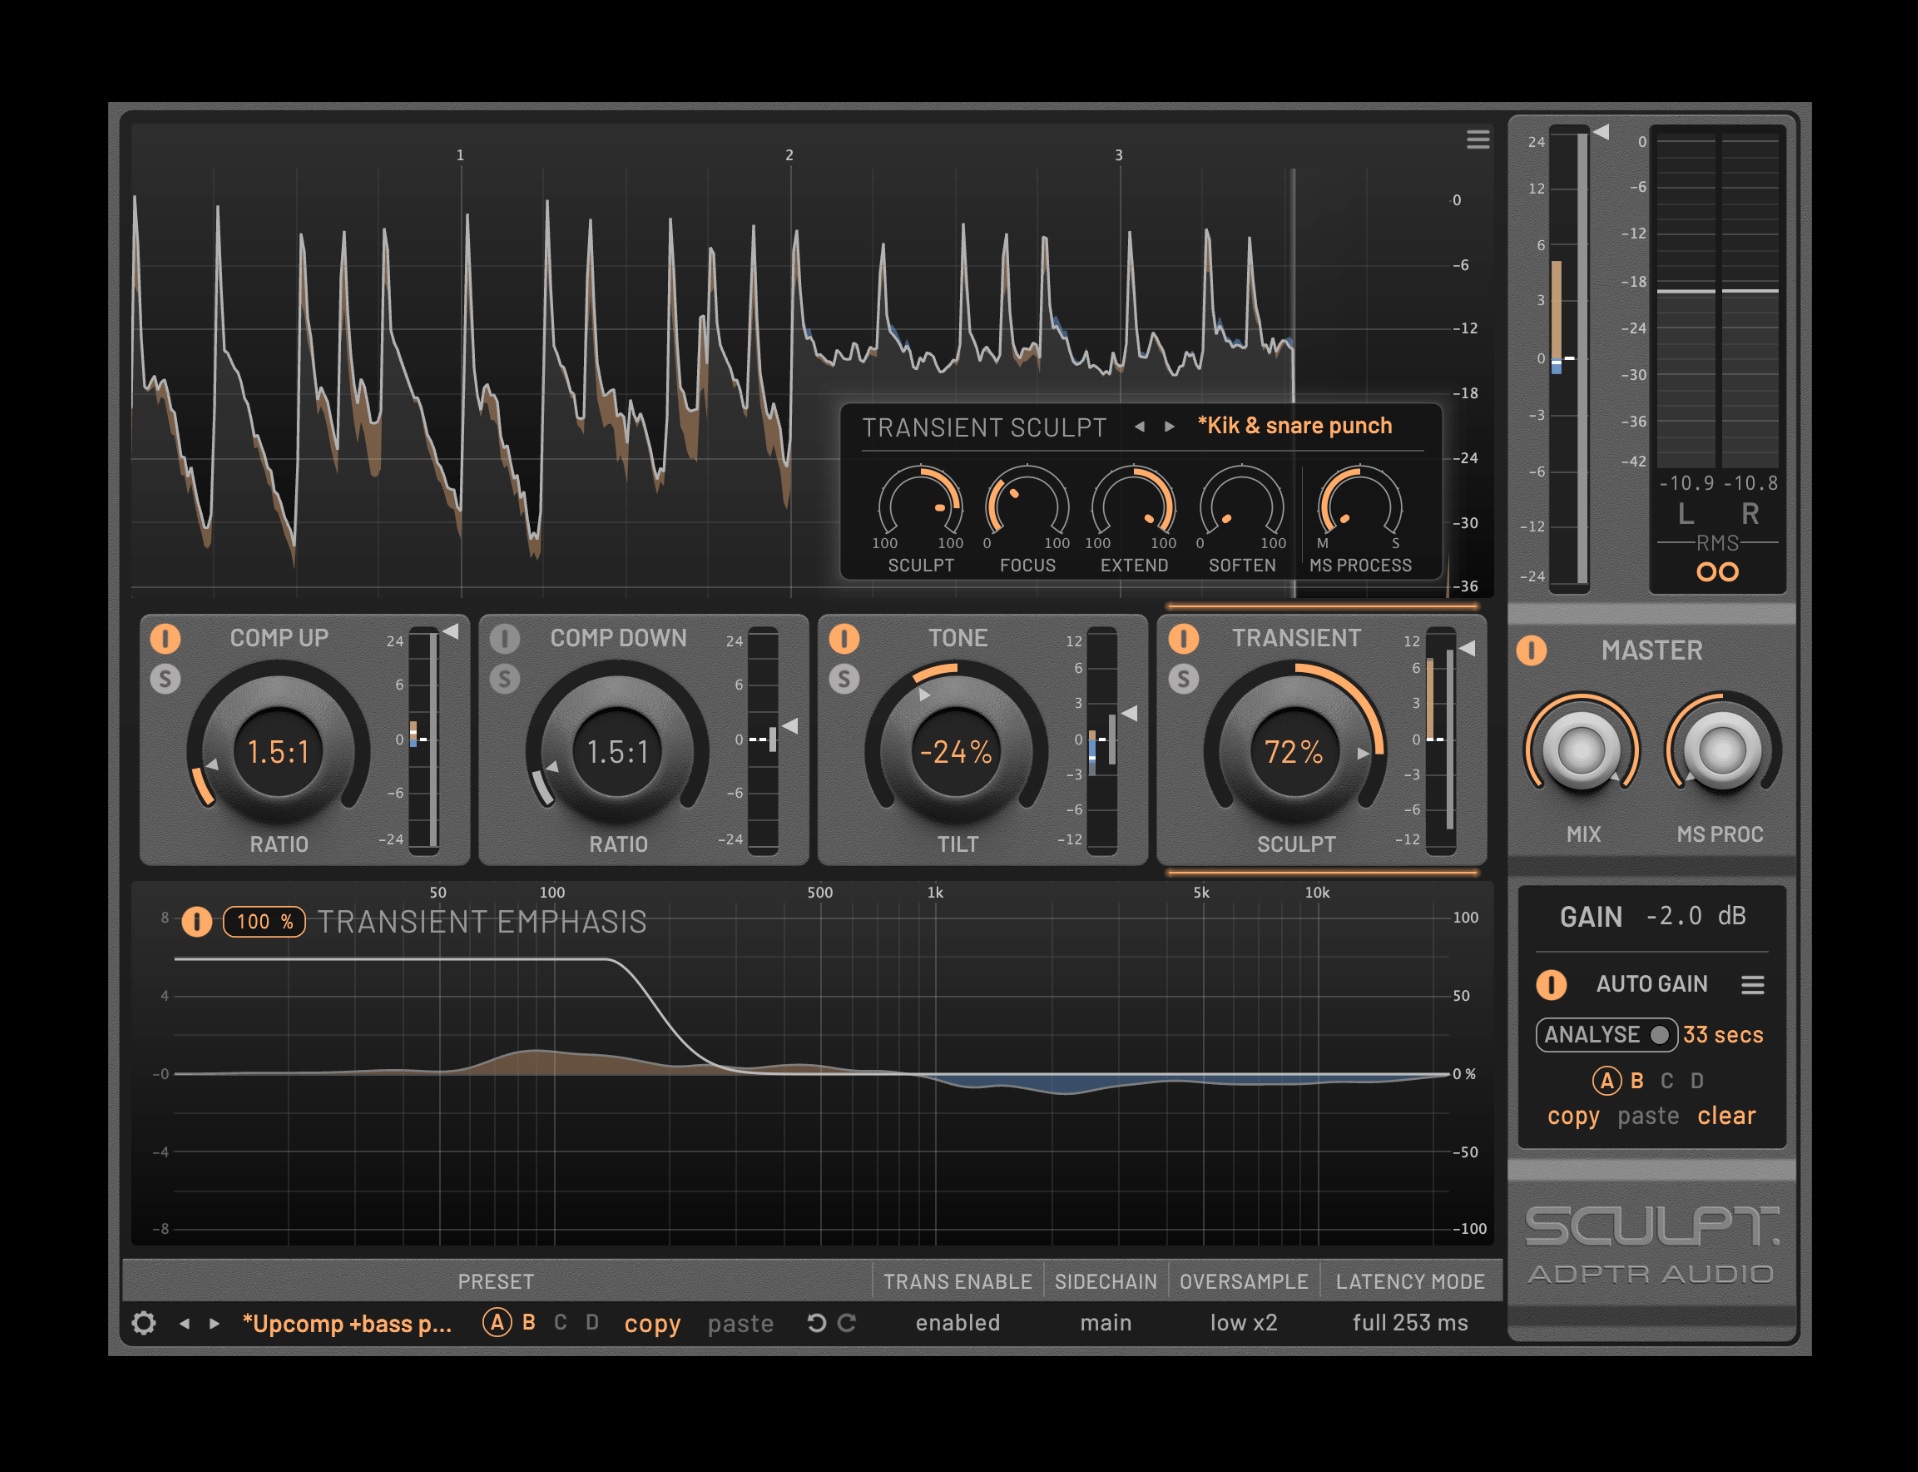Screen dimensions: 1918x1472
Task: Select the next Transient Sculpt preset arrow
Action: pyautogui.click(x=1169, y=426)
